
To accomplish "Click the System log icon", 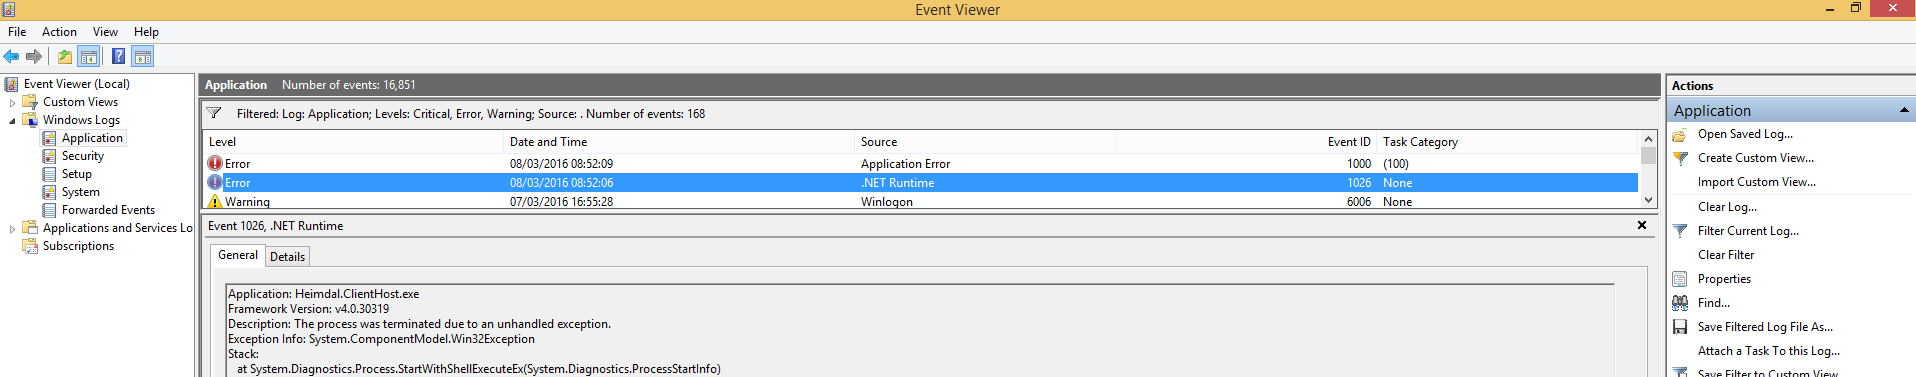I will [x=49, y=192].
